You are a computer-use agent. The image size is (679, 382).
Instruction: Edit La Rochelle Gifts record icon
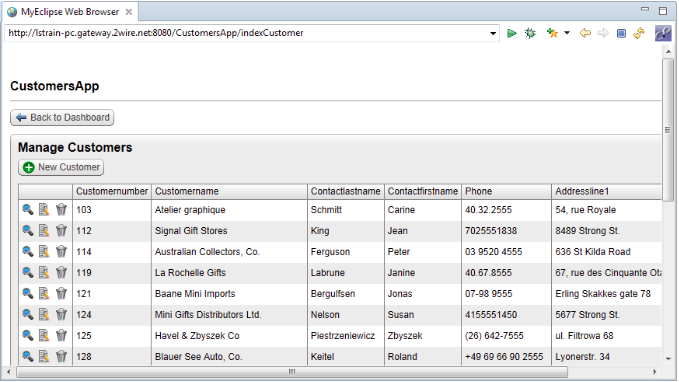[44, 272]
